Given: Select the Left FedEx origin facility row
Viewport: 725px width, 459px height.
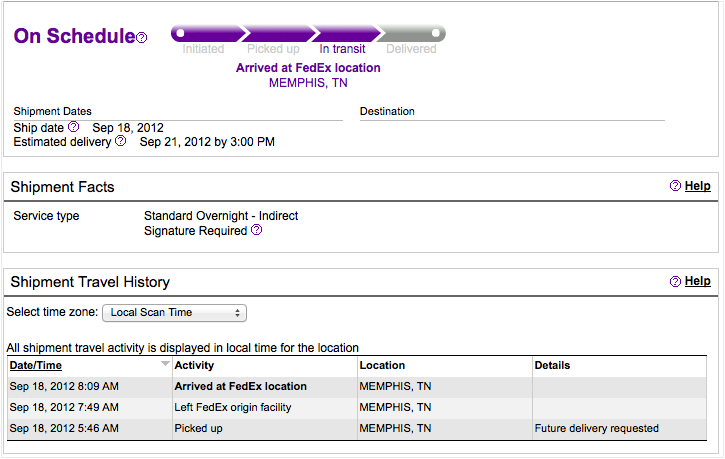Looking at the screenshot, I should point(357,408).
